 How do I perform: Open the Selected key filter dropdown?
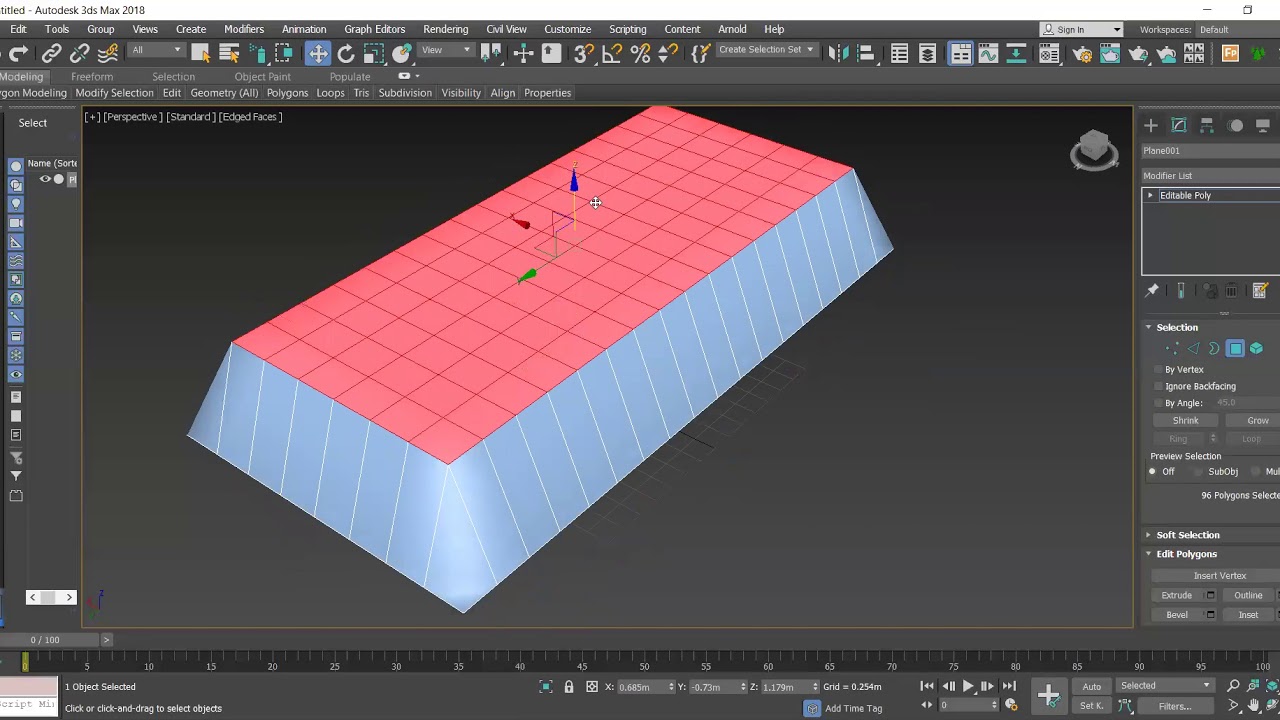point(1165,686)
